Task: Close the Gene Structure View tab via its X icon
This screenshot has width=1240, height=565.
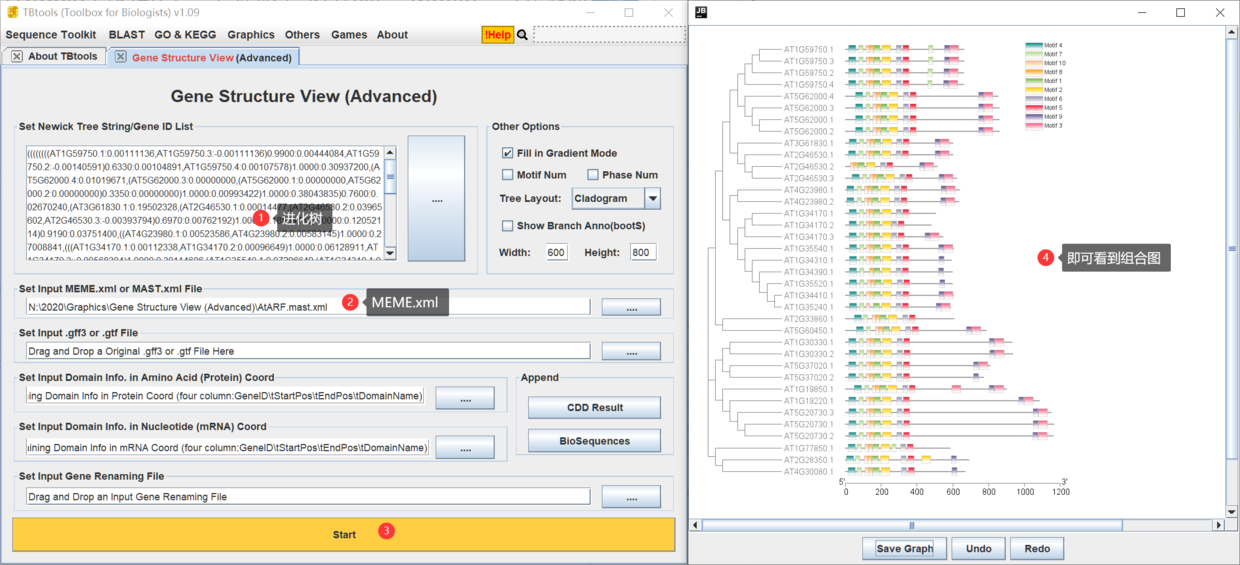Action: point(121,57)
